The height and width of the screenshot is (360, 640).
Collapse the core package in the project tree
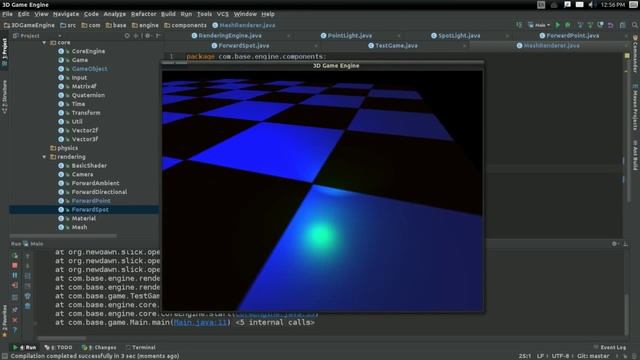44,42
